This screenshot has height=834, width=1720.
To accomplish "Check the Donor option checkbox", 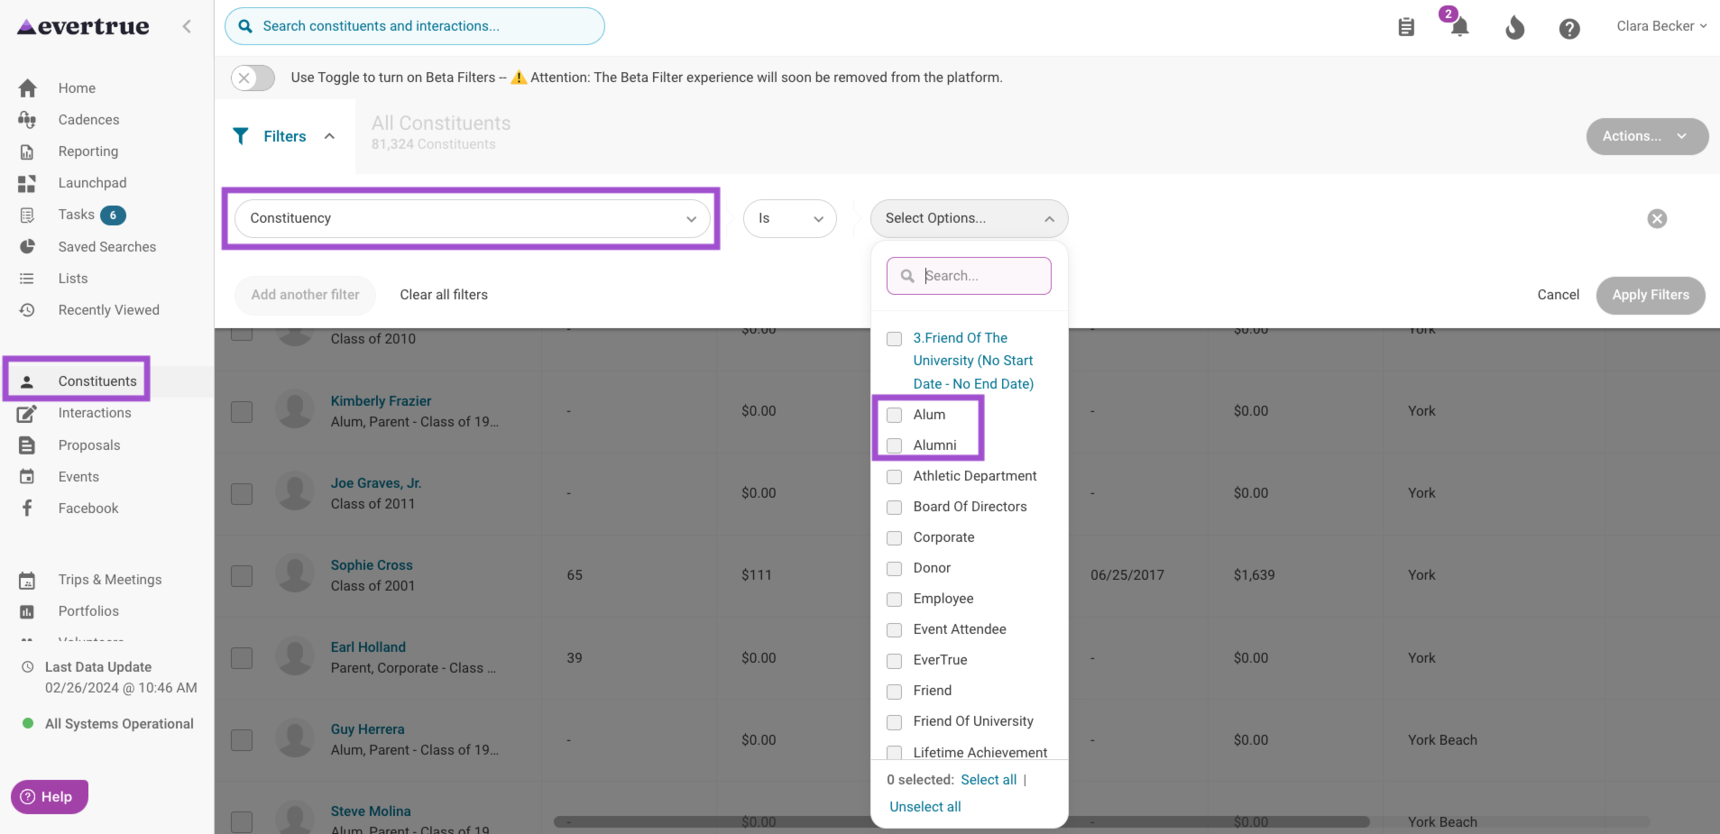I will coord(894,569).
